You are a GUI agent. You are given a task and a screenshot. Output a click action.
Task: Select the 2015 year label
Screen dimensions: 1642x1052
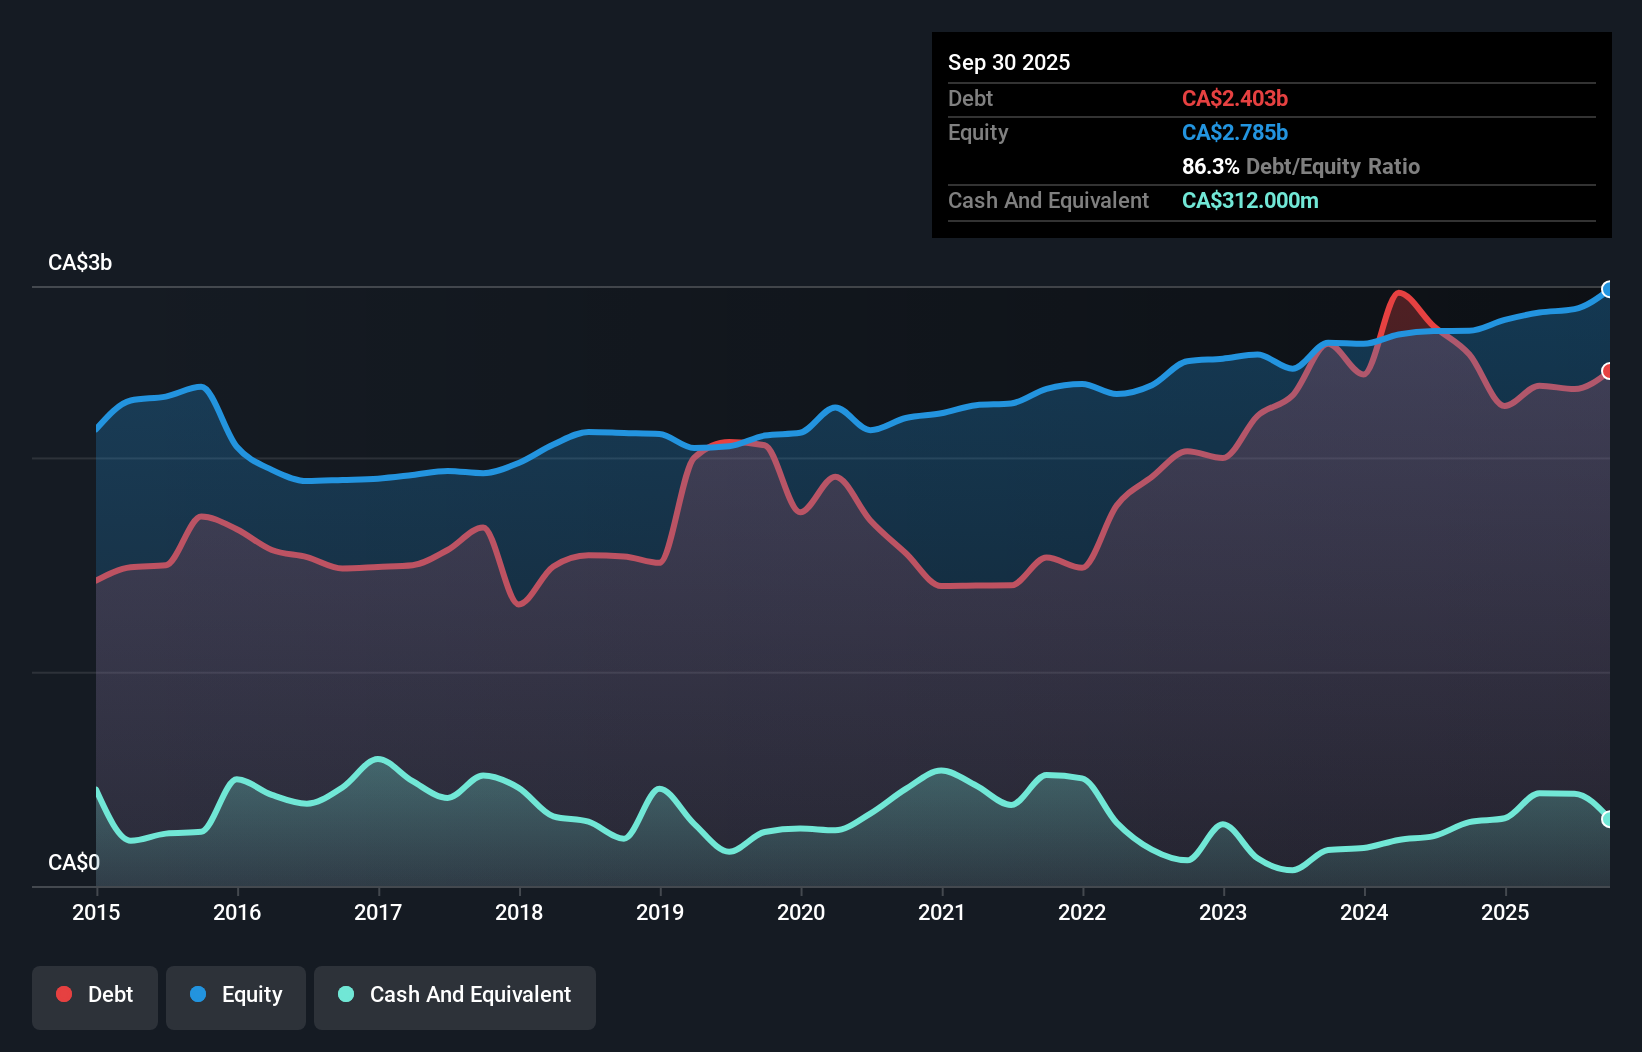[x=95, y=912]
